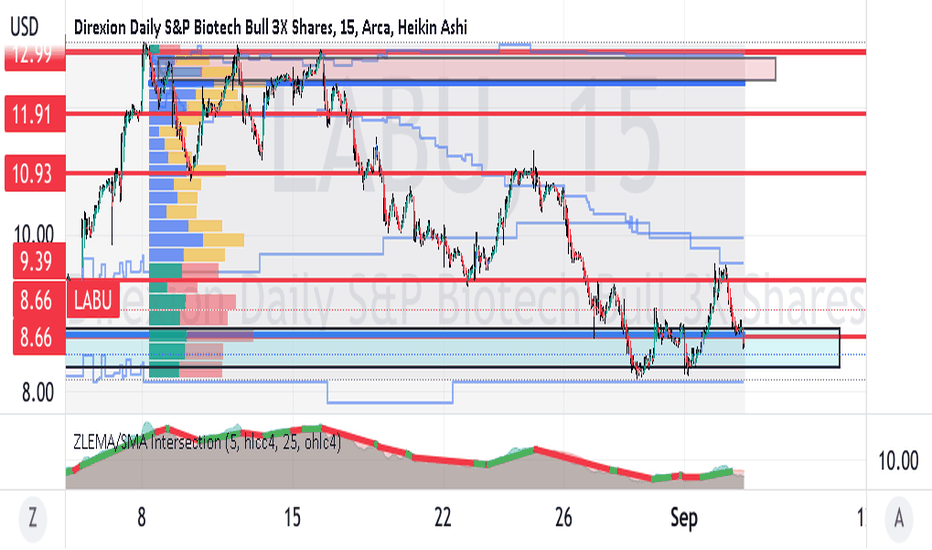Click date label 22 on time axis
The width and height of the screenshot is (932, 550).
pyautogui.click(x=443, y=517)
